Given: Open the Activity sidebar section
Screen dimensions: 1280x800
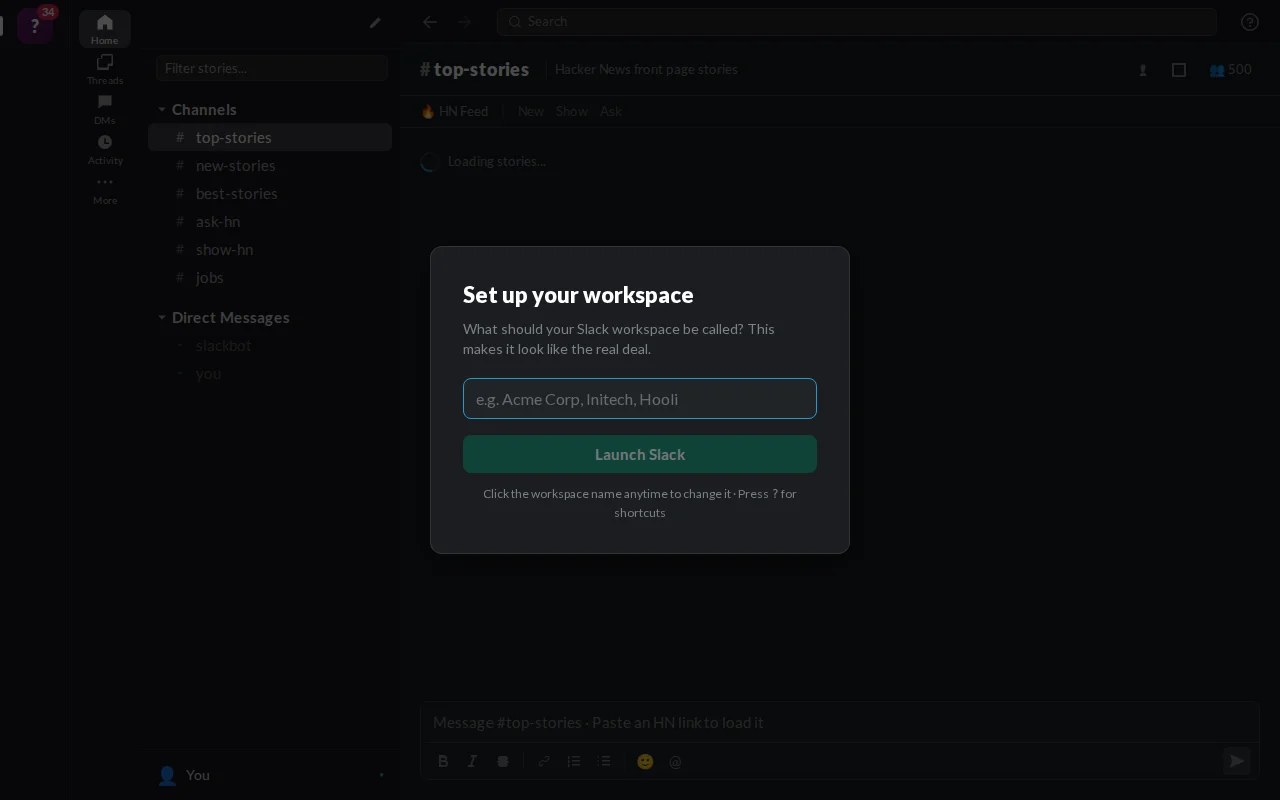Looking at the screenshot, I should click(105, 149).
